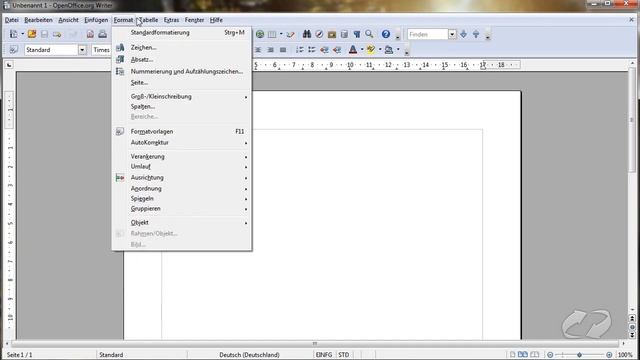Open Background Color dropdown arrow

pyautogui.click(x=398, y=50)
